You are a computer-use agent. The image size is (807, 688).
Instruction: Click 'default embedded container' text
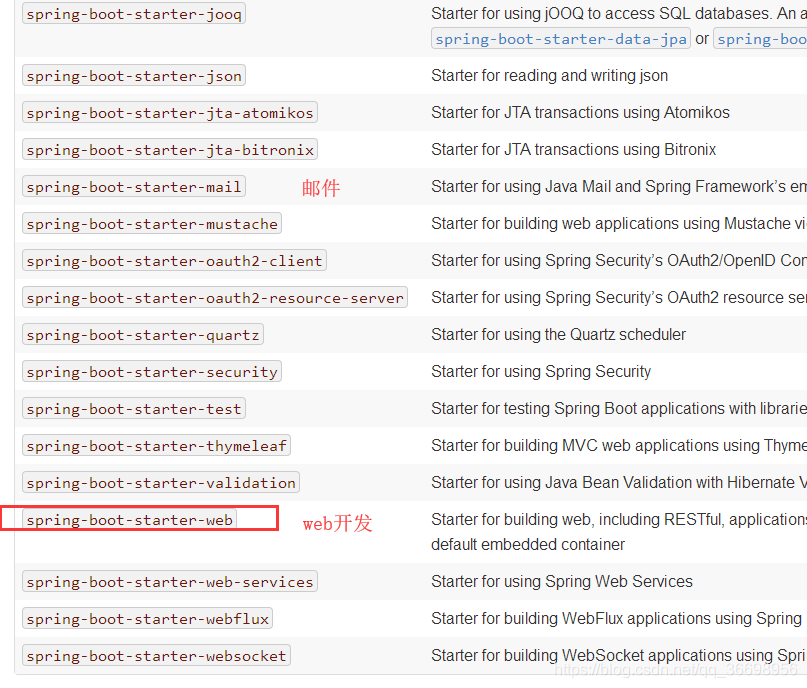tap(528, 545)
